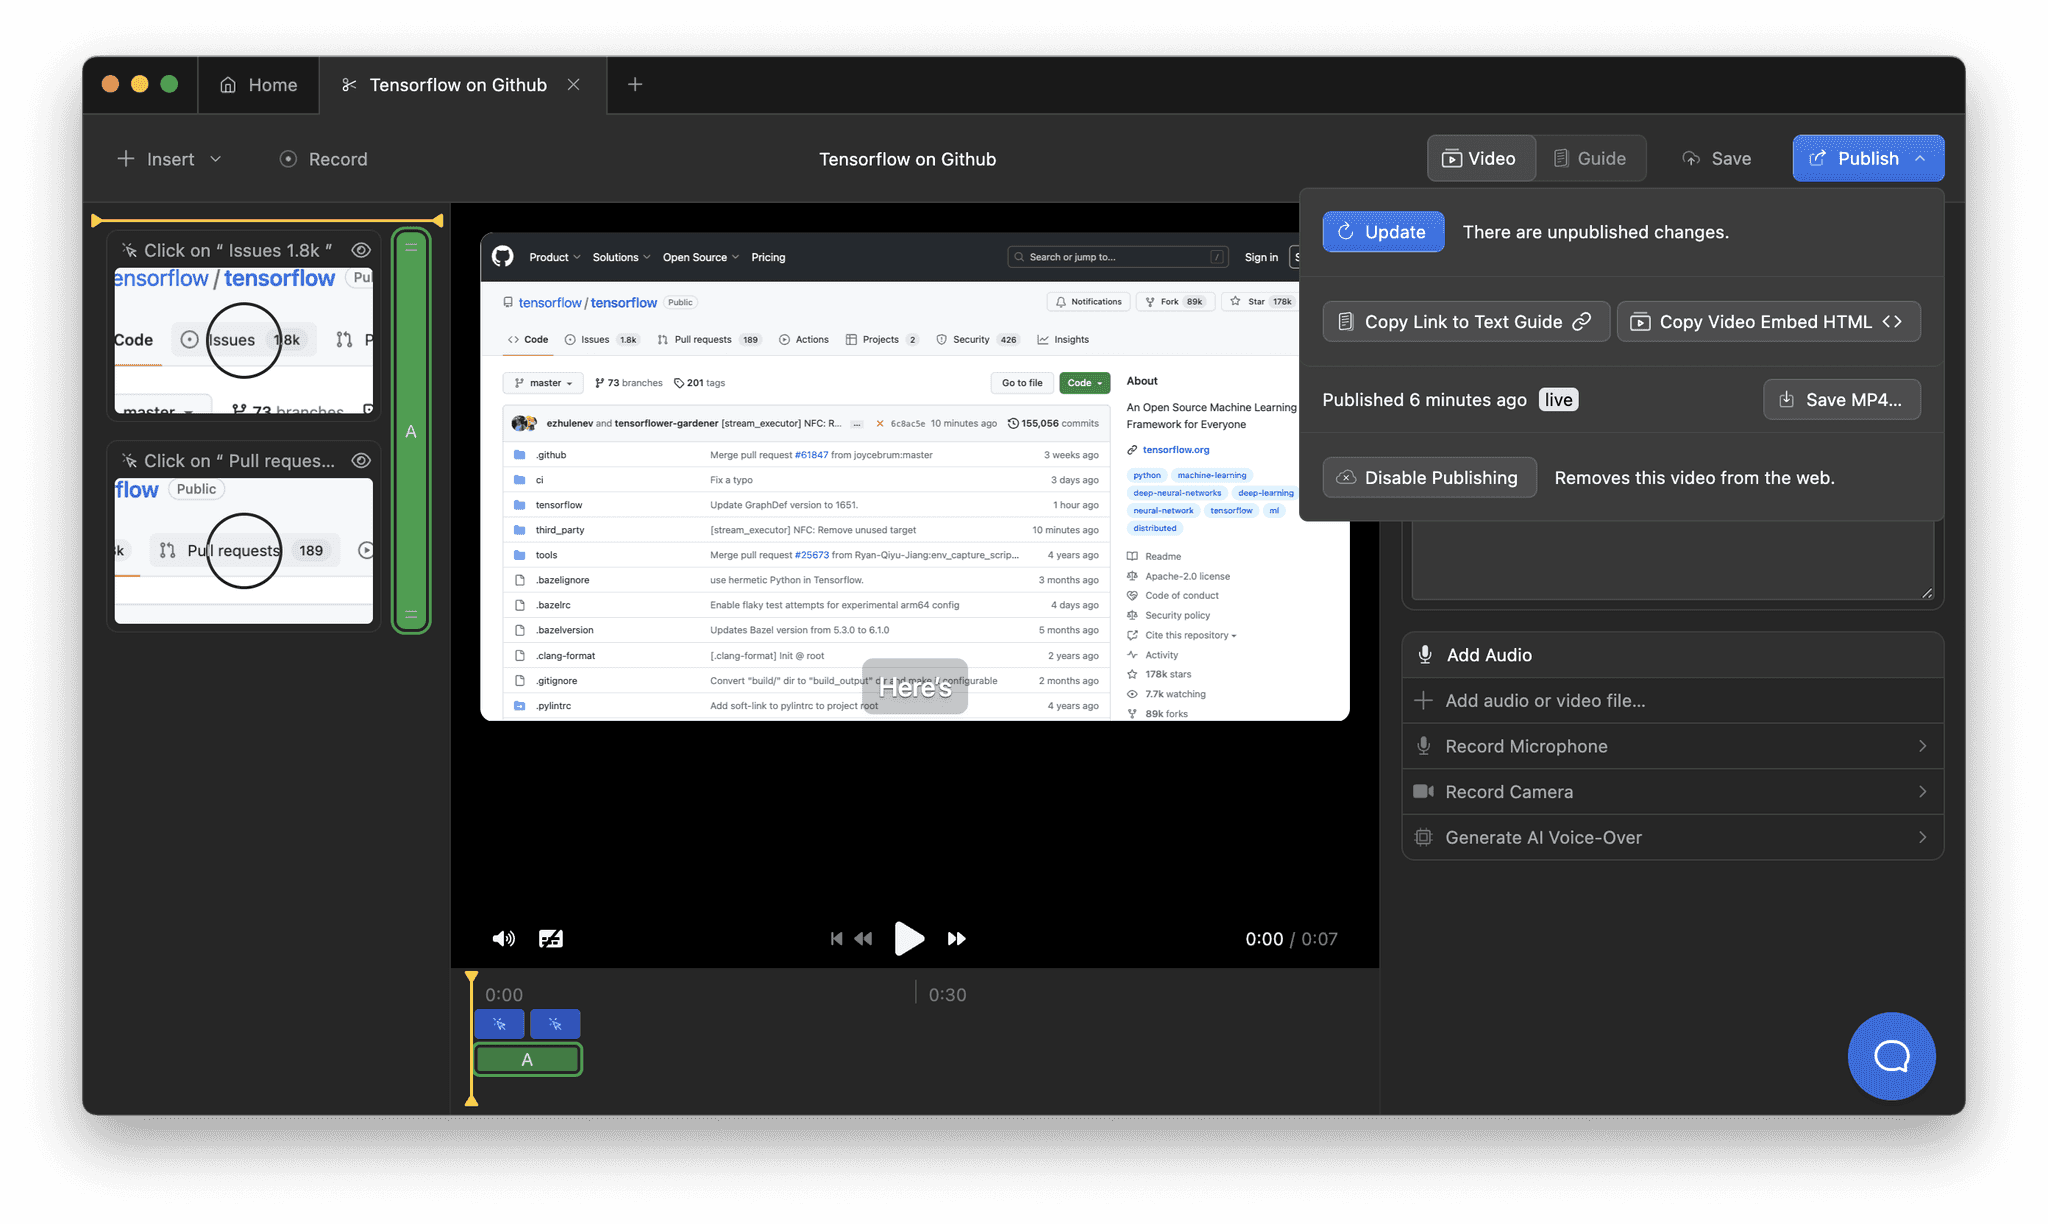Toggle captions in the video player

click(x=551, y=938)
